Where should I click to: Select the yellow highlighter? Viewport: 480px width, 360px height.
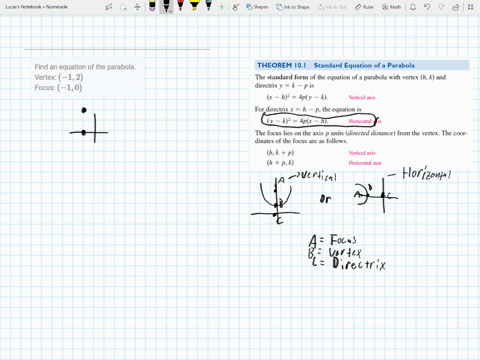point(194,6)
